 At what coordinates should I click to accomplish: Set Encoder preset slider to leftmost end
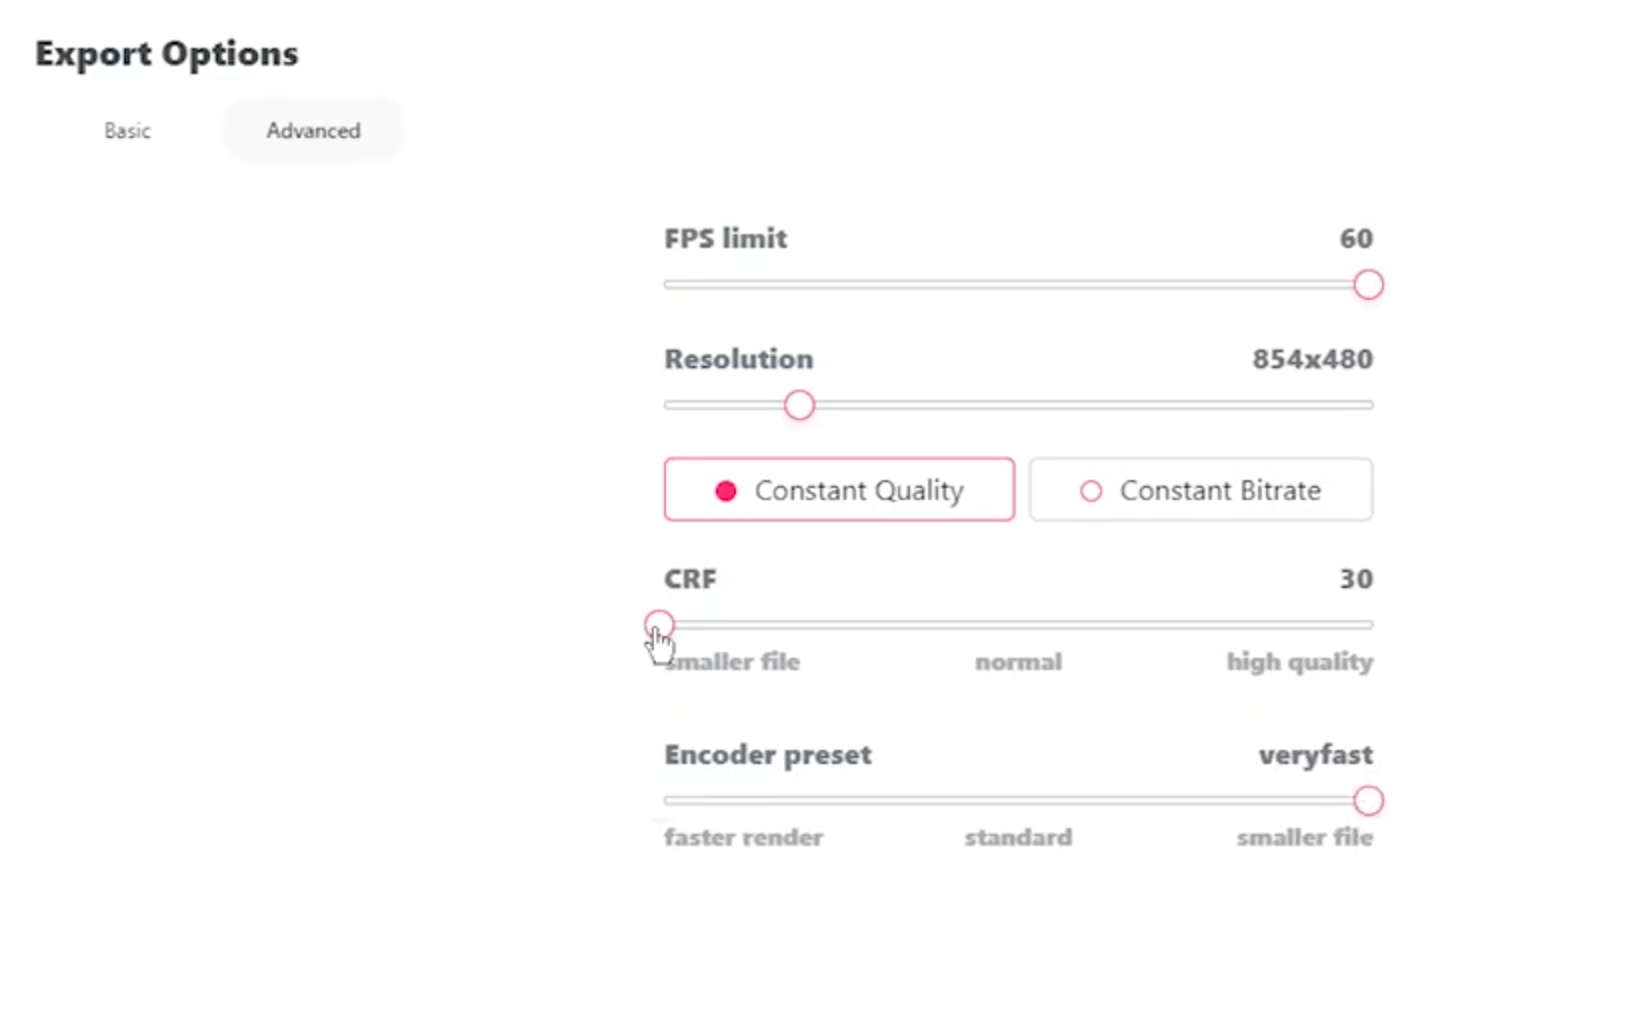[x=666, y=801]
